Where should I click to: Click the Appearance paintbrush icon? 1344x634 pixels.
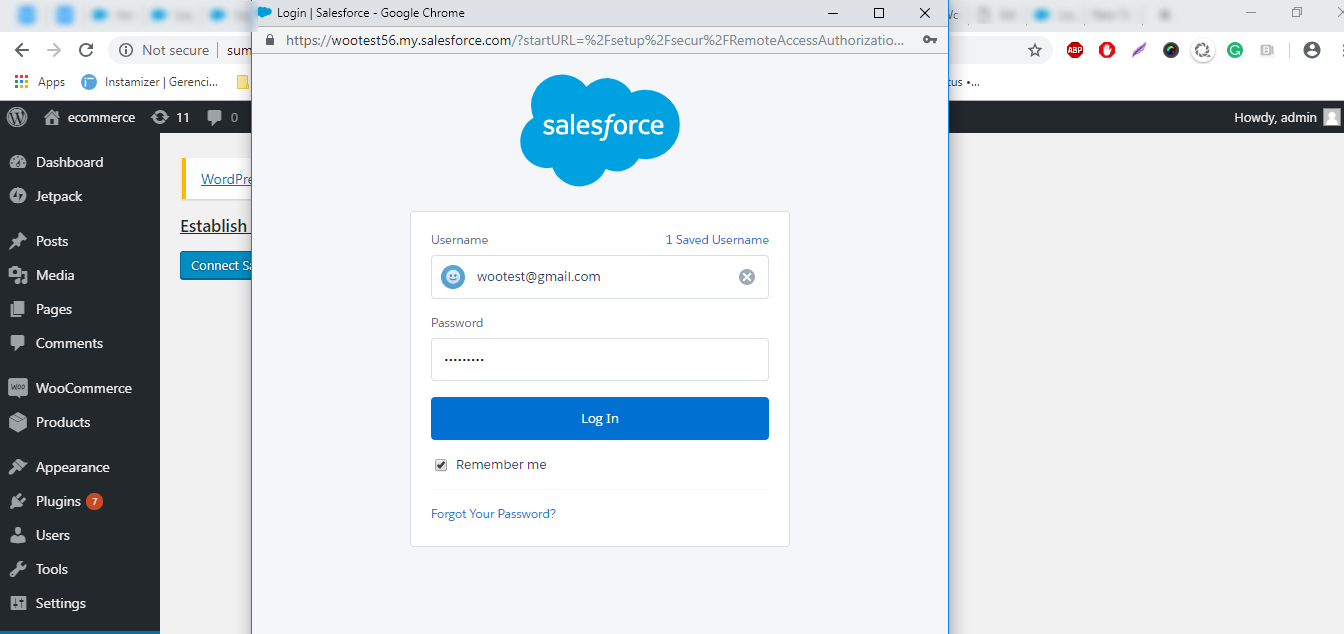click(17, 467)
